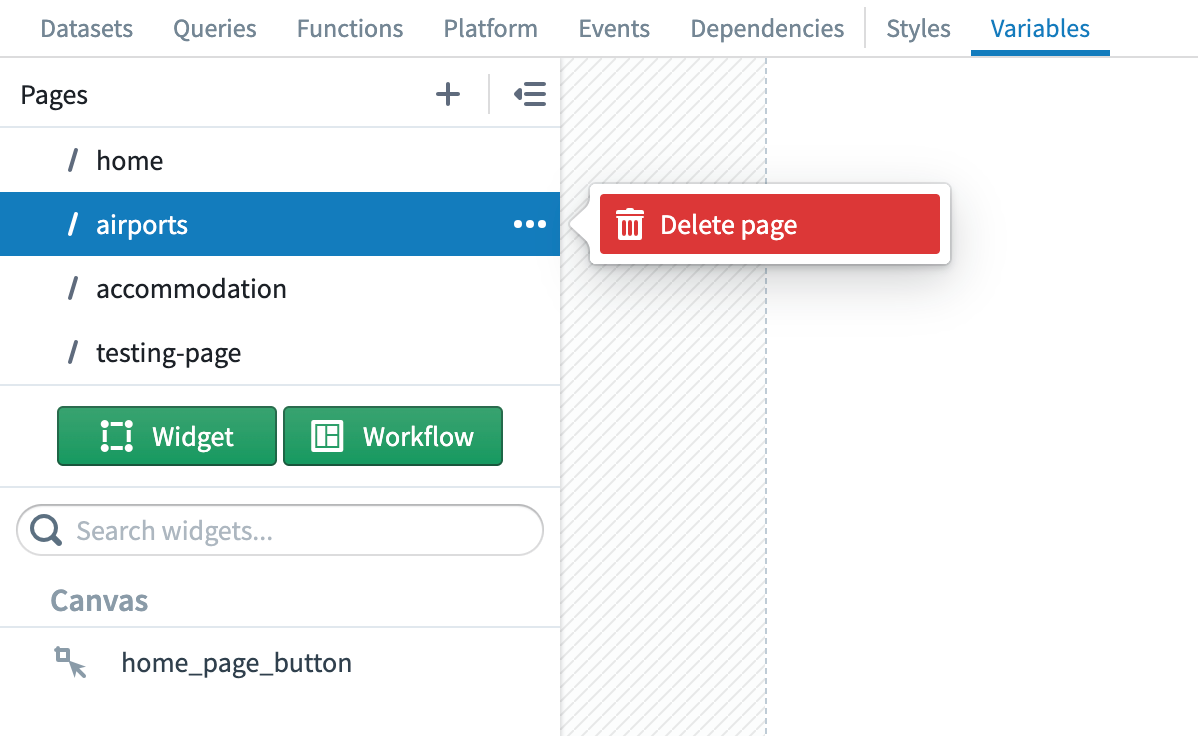Click the home_page_button widget cursor icon
Image resolution: width=1198 pixels, height=736 pixels.
click(x=70, y=663)
